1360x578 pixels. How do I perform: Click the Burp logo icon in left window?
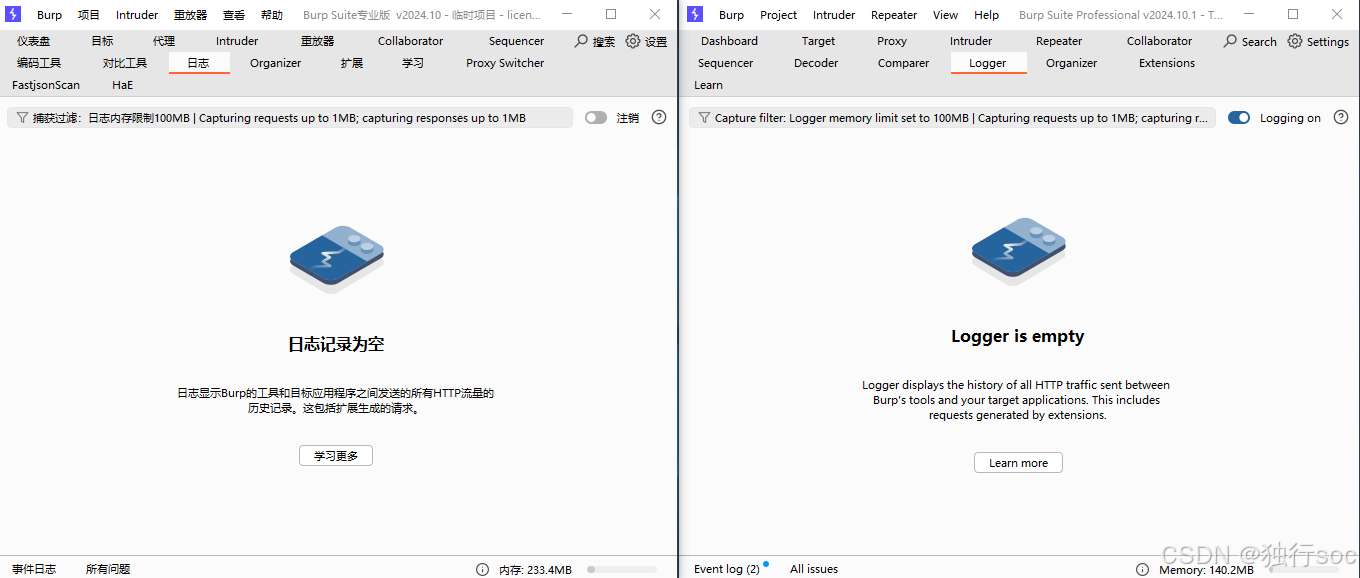(x=14, y=14)
